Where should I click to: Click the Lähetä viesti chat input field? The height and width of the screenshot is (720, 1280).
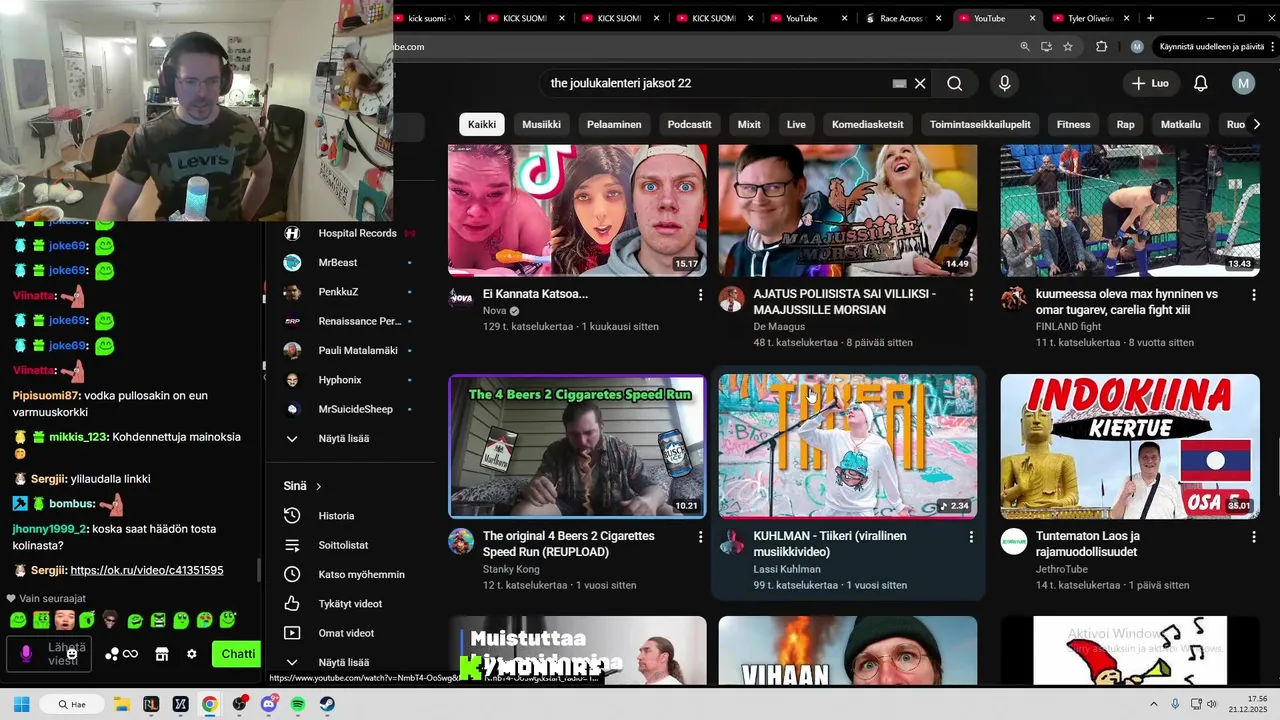click(x=50, y=654)
